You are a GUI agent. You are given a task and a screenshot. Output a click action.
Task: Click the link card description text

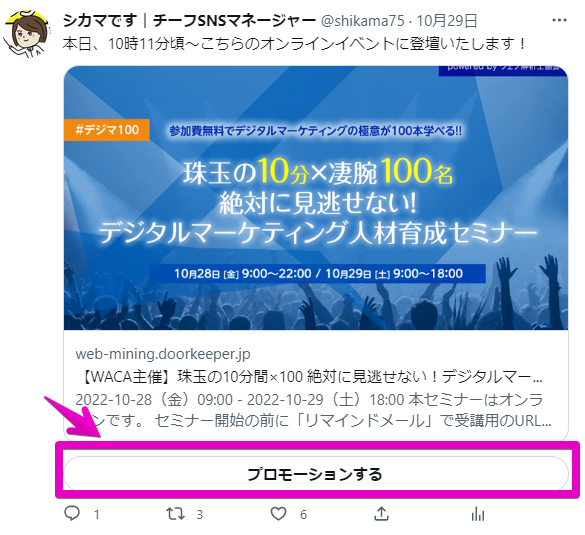click(x=313, y=410)
